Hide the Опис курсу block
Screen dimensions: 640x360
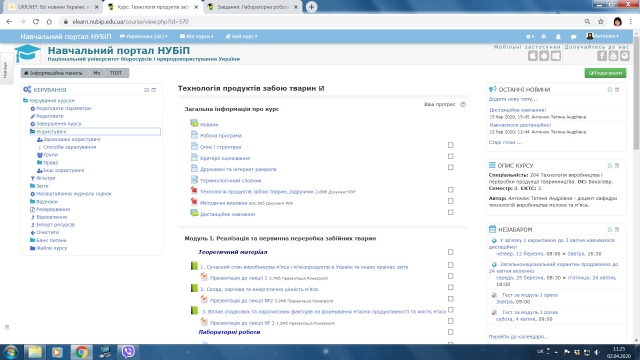click(x=610, y=165)
